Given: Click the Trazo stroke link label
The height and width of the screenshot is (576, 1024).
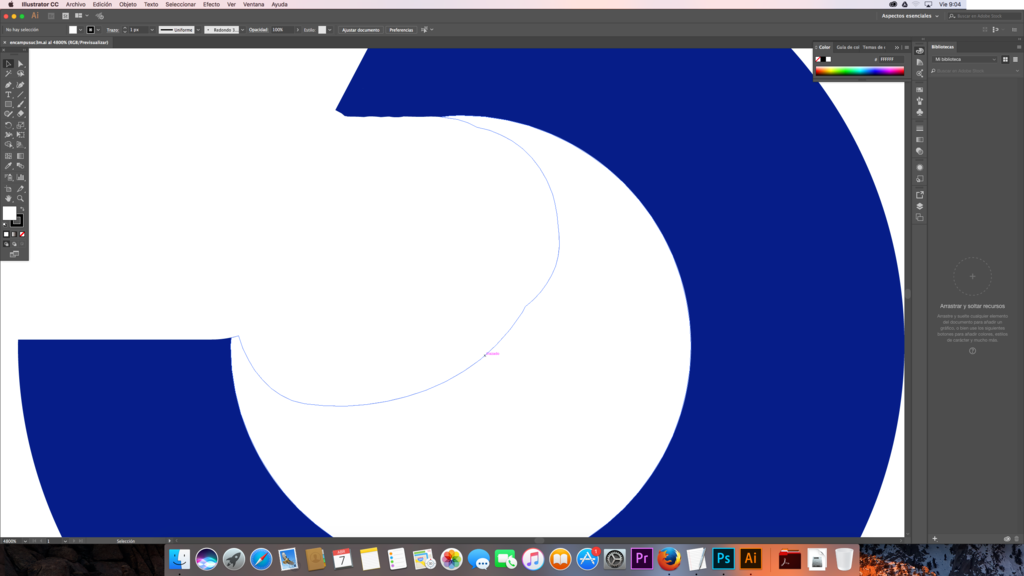Looking at the screenshot, I should pos(112,30).
